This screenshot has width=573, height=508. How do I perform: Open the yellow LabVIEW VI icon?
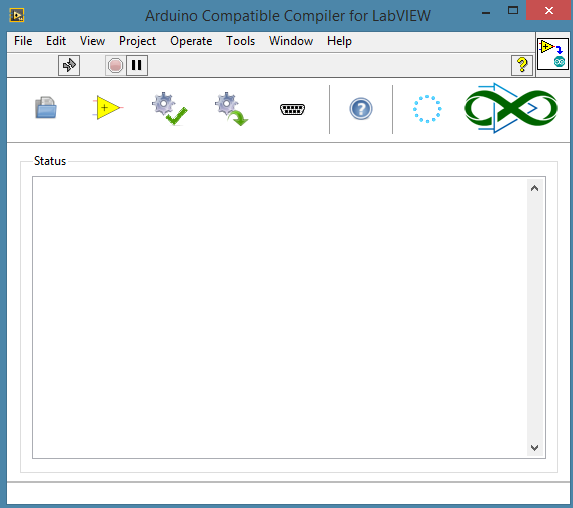click(108, 108)
